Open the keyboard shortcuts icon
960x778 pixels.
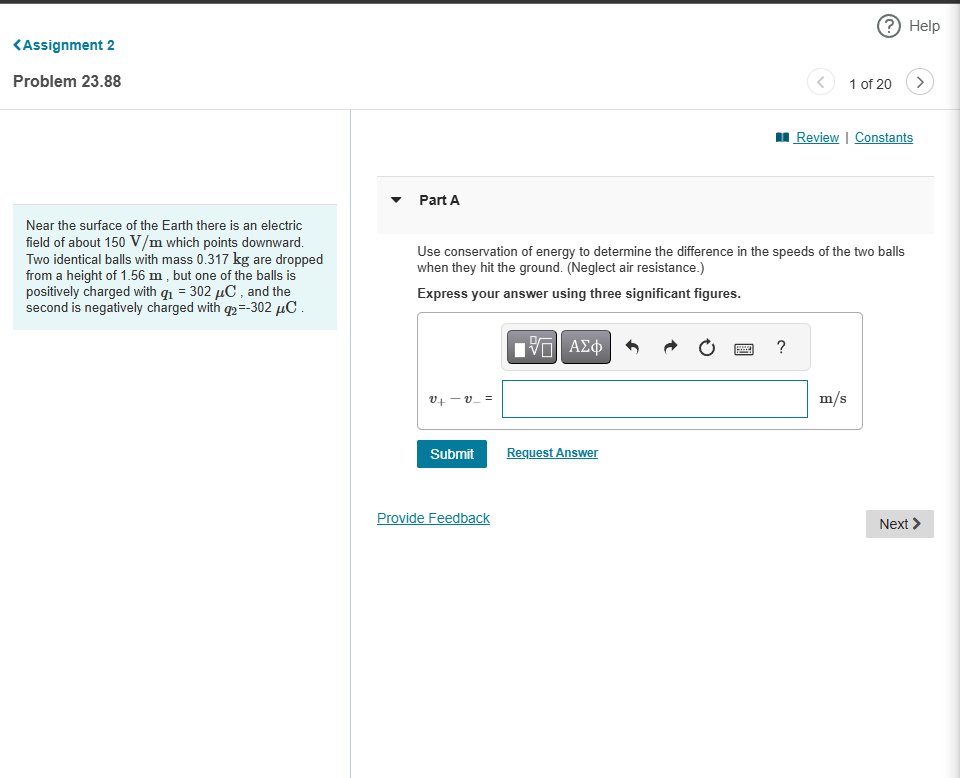click(x=744, y=349)
